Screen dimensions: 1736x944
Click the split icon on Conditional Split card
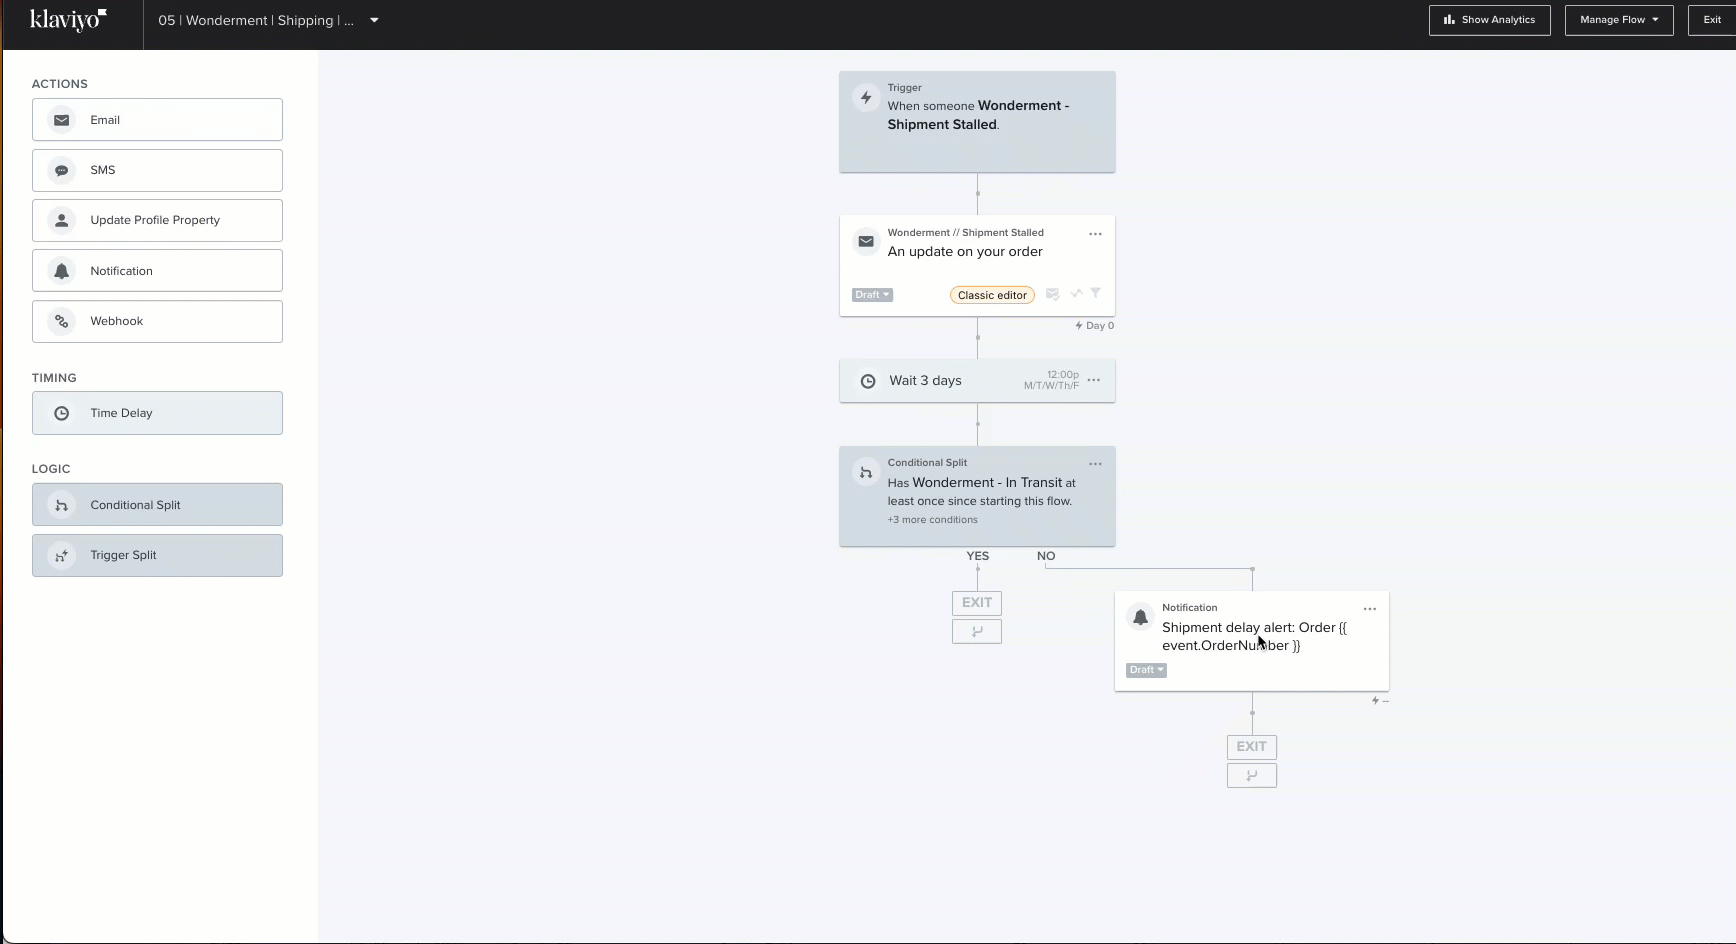[866, 472]
